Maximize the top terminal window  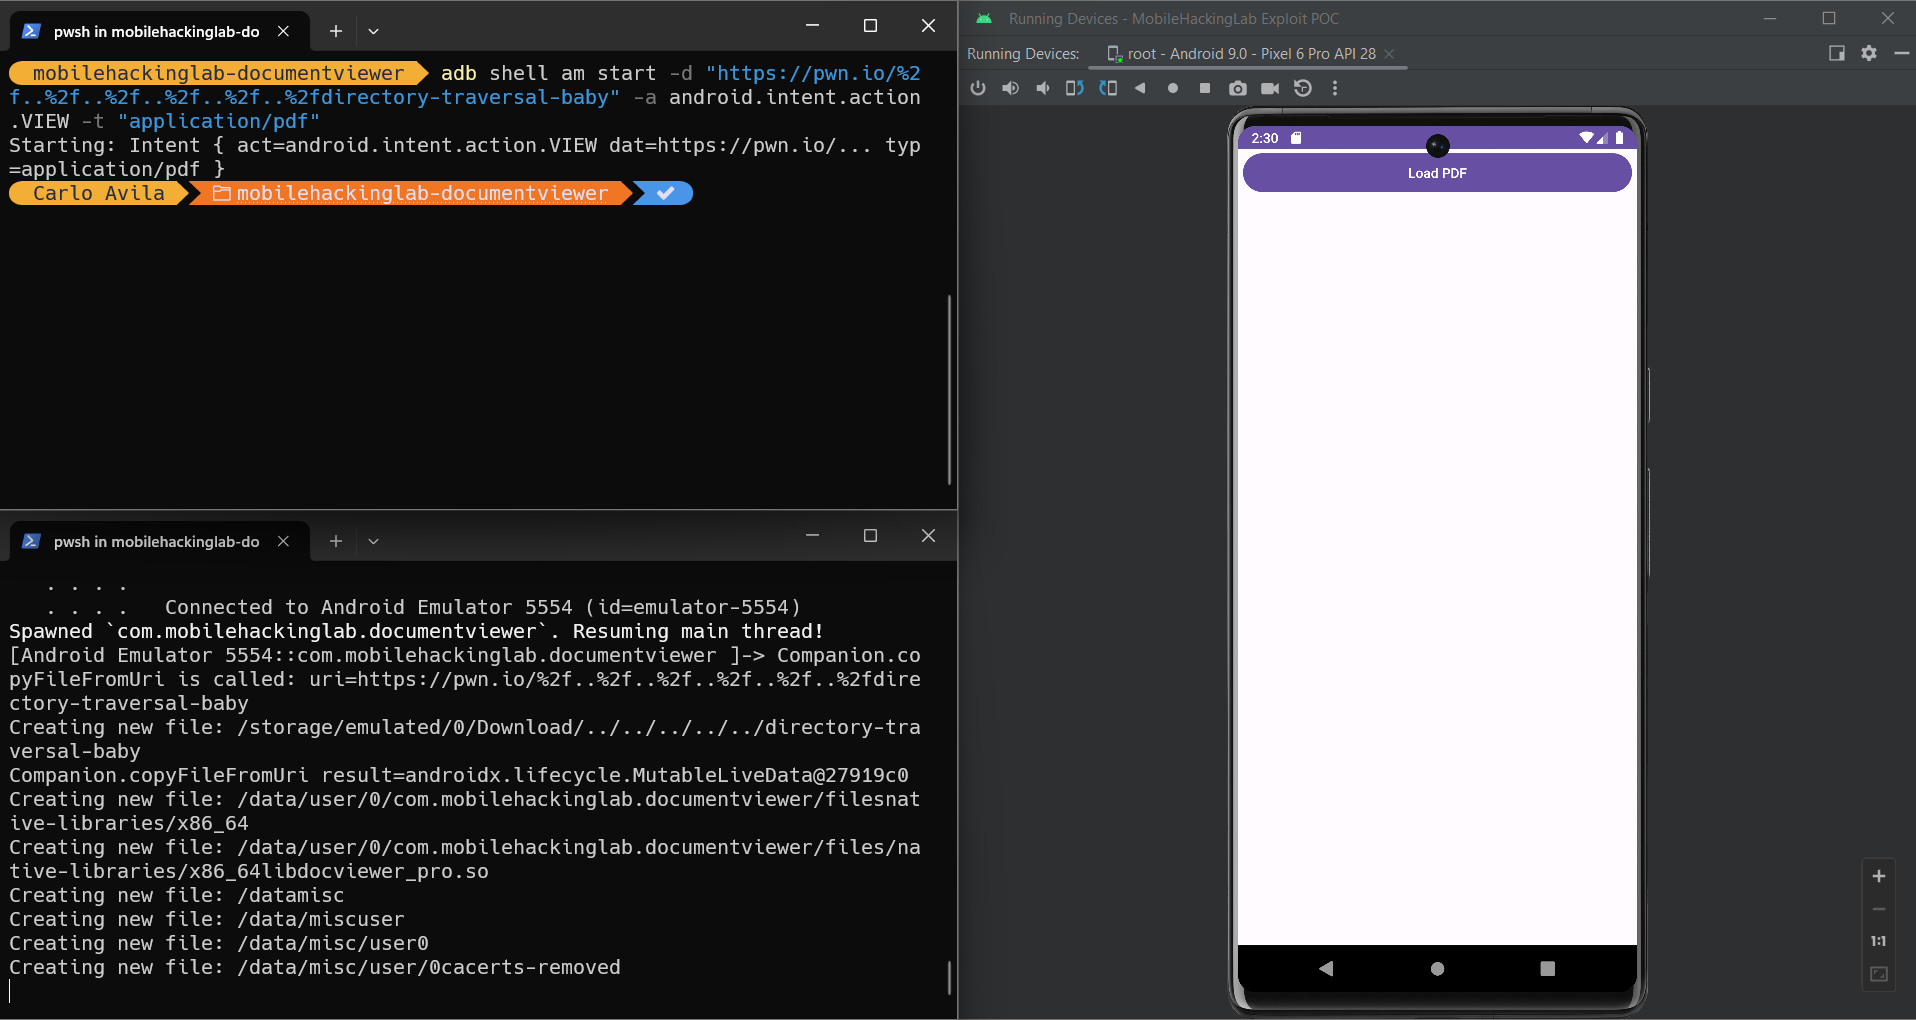(870, 26)
